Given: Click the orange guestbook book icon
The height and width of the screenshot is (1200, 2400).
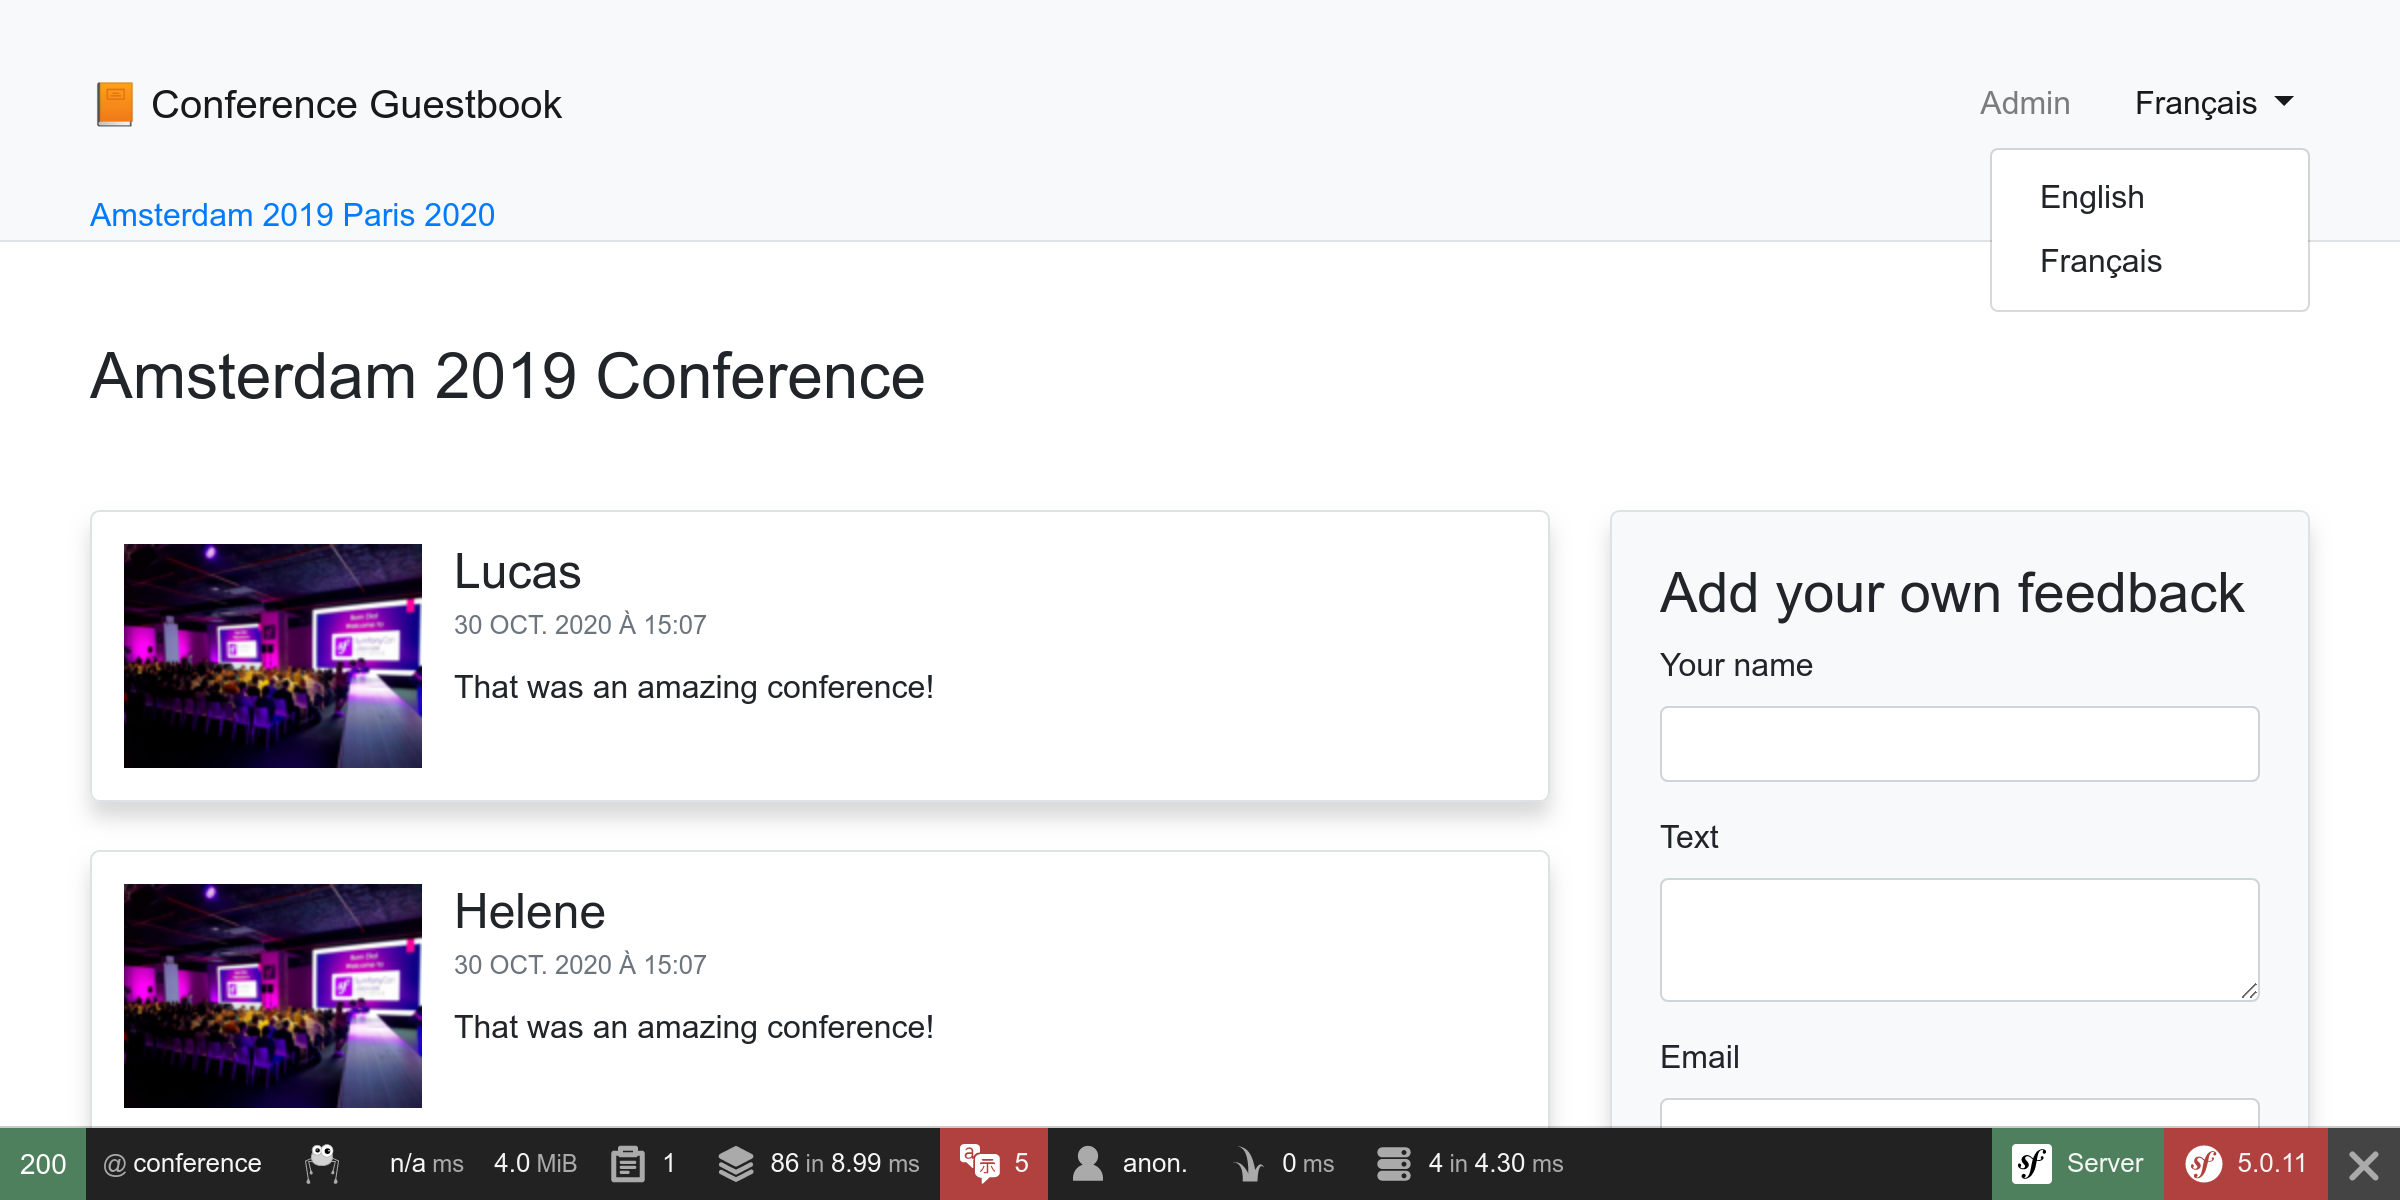Looking at the screenshot, I should pos(114,104).
